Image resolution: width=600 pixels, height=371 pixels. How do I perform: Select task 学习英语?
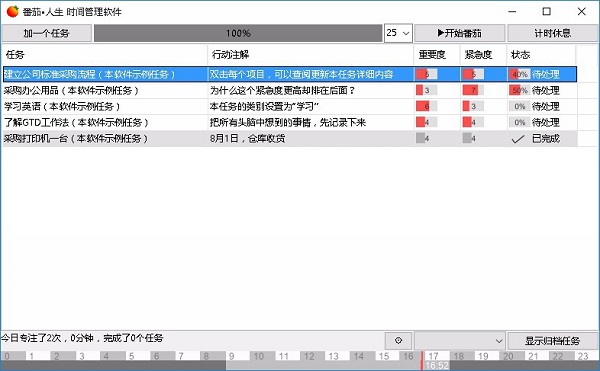click(x=62, y=106)
